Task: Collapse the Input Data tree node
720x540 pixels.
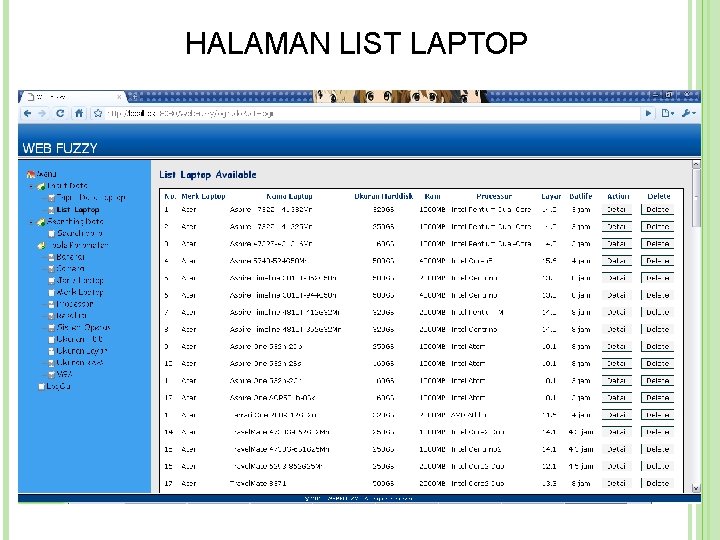Action: point(31,186)
